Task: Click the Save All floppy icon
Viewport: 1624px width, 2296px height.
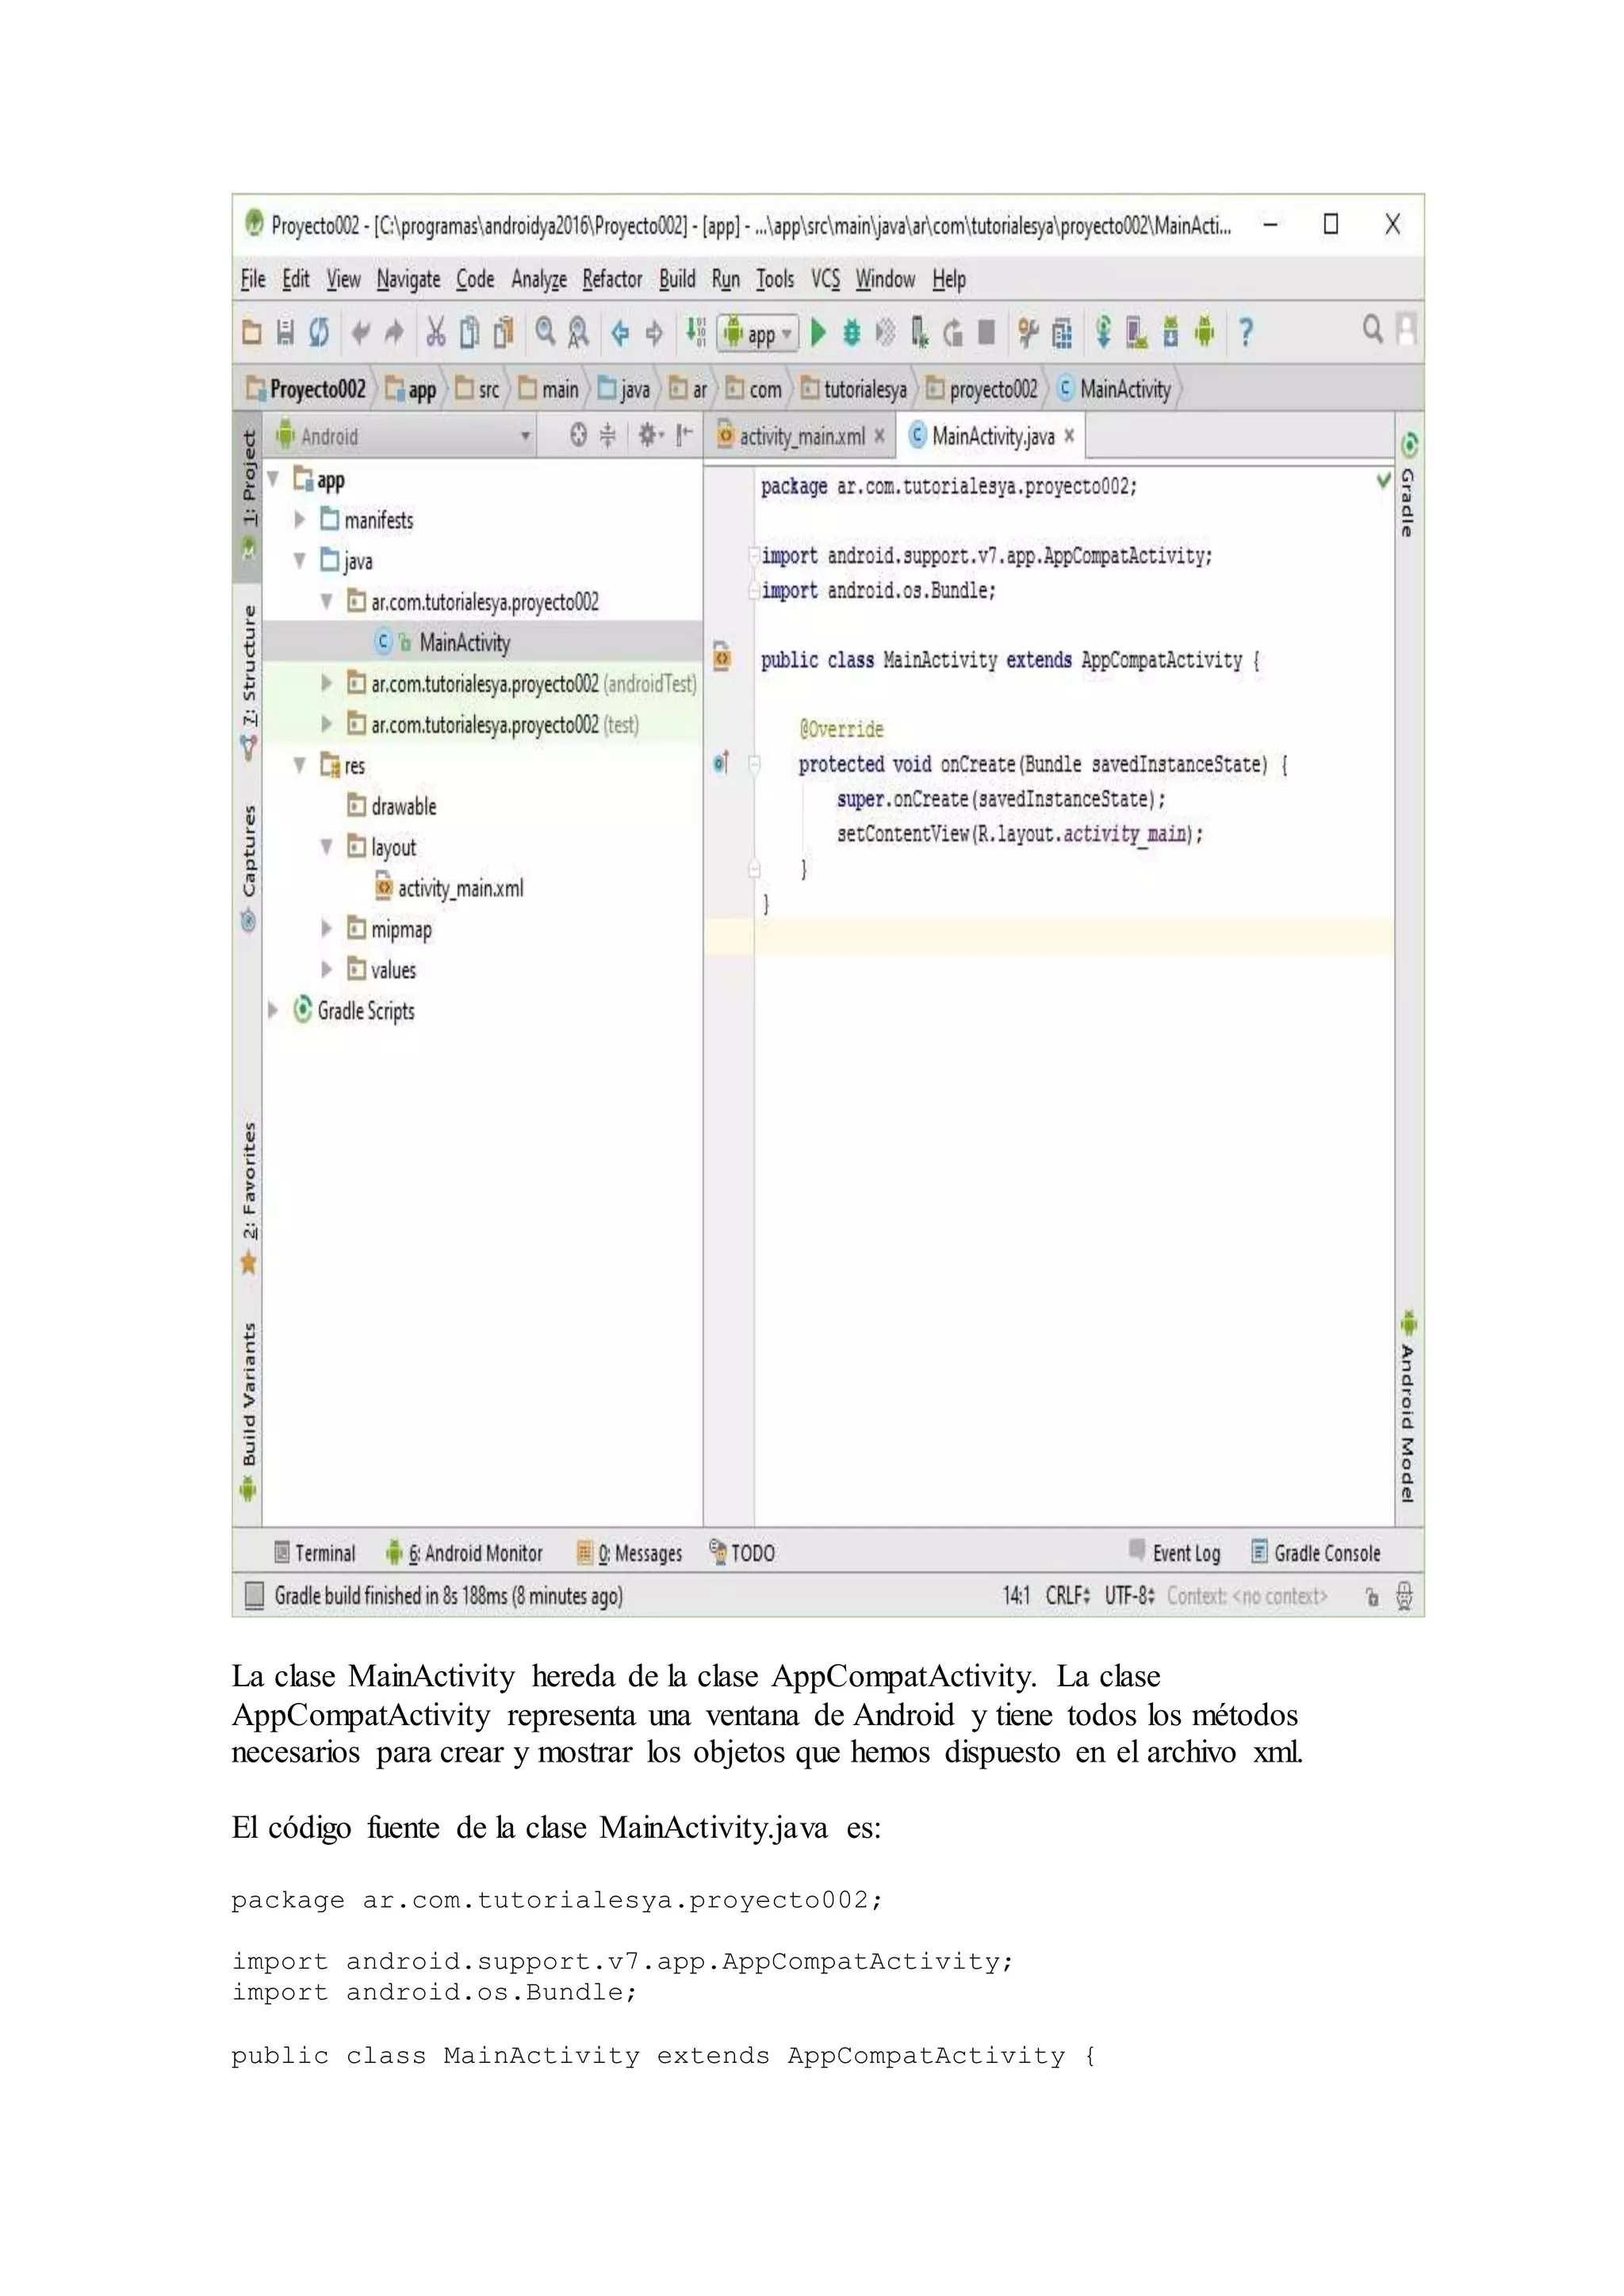Action: pyautogui.click(x=285, y=332)
